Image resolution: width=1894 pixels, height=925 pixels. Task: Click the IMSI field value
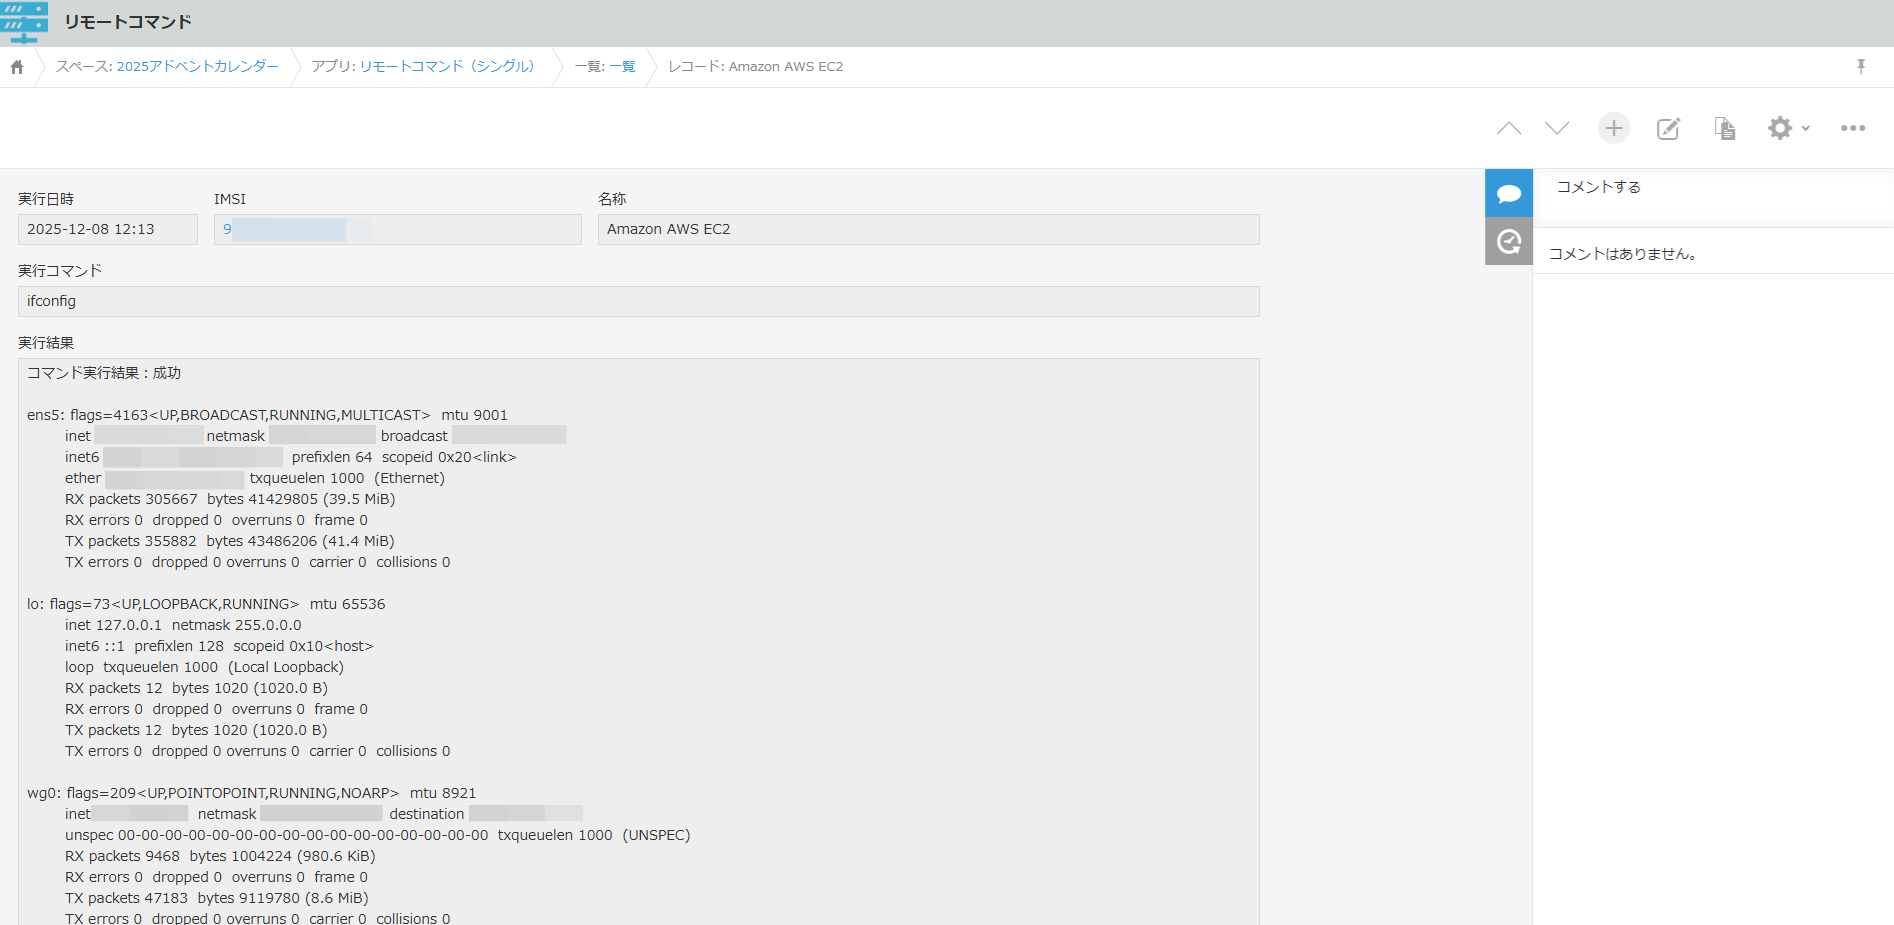coord(398,229)
